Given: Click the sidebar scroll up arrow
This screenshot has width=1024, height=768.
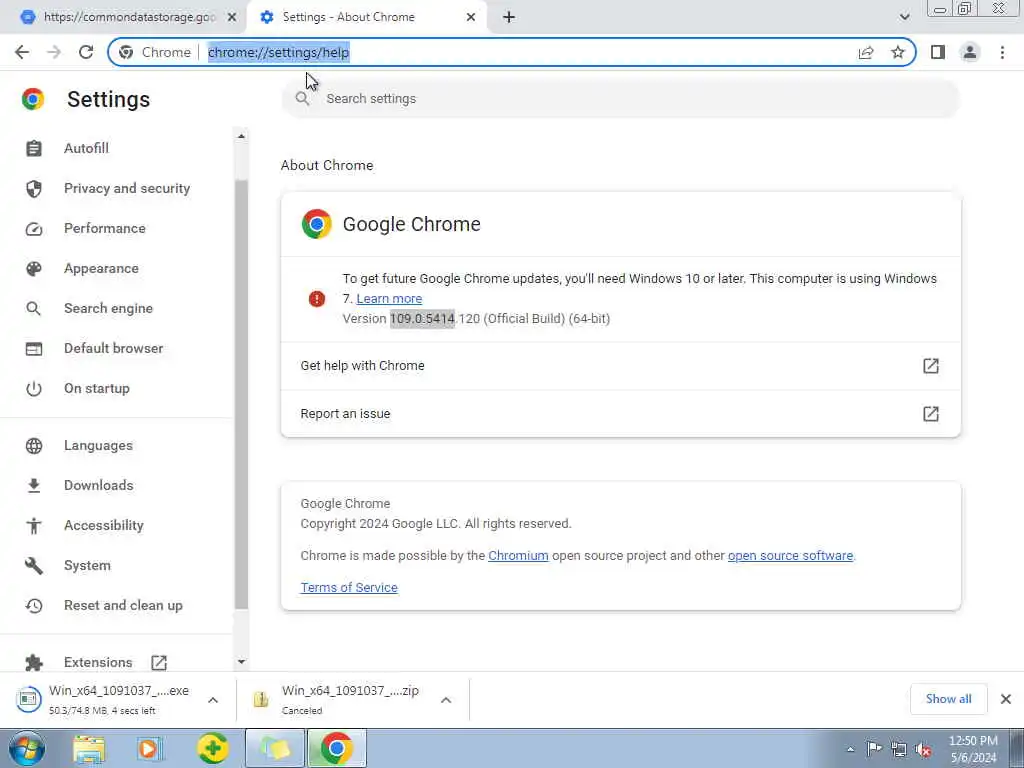Looking at the screenshot, I should [x=241, y=136].
